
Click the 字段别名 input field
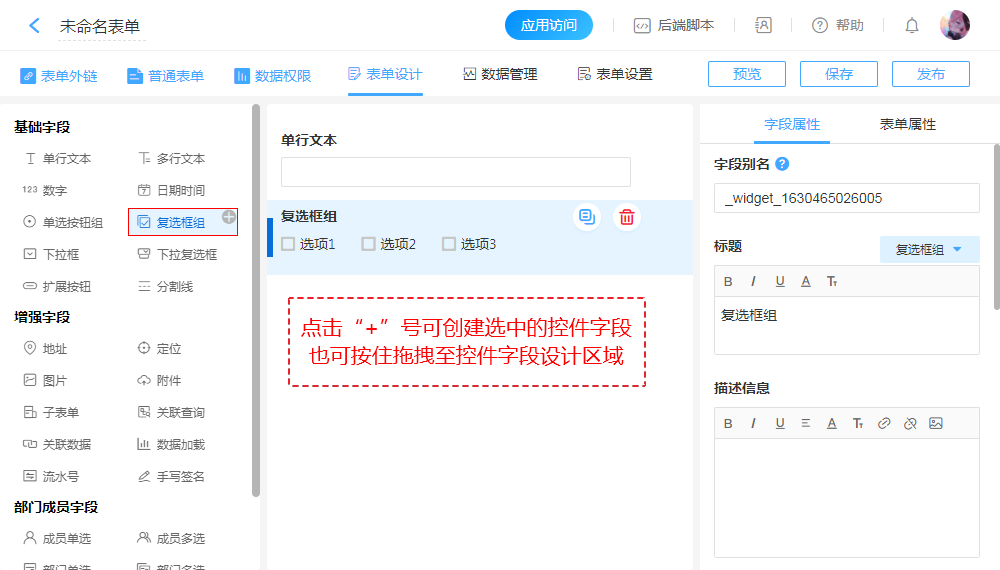click(x=846, y=198)
